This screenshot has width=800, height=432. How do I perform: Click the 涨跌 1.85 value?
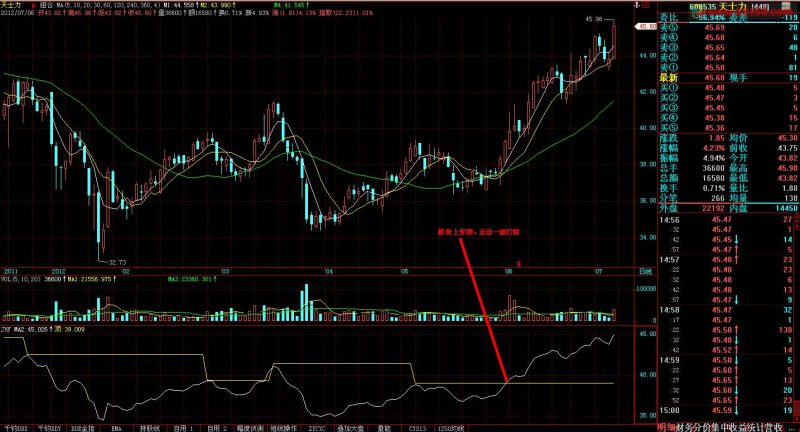coord(716,138)
